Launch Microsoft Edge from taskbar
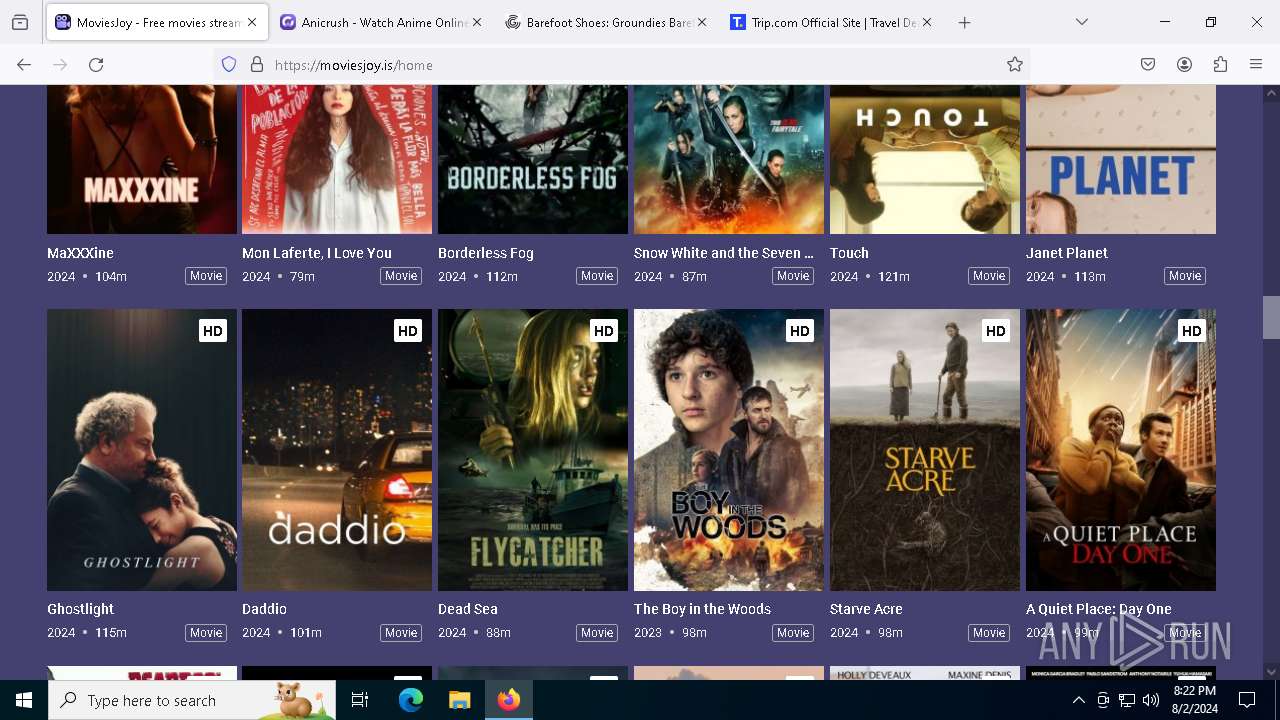 (x=411, y=700)
